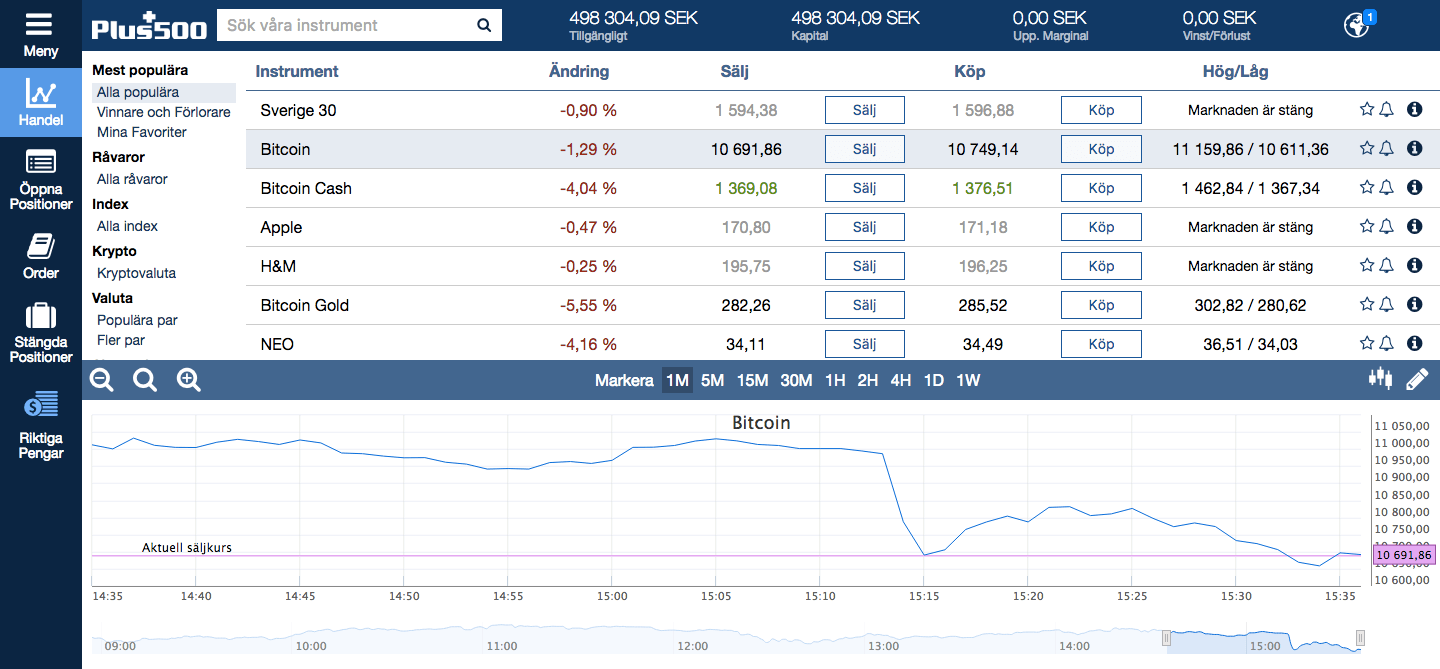1440x669 pixels.
Task: Sell Sverige 30 with Sälj button
Action: [865, 110]
